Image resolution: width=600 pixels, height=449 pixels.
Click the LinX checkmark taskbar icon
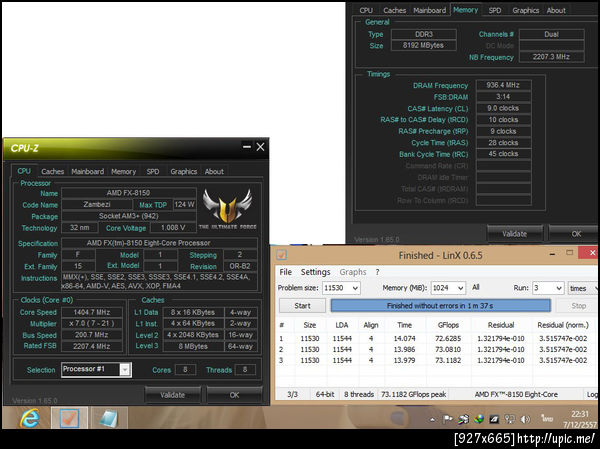coord(69,418)
